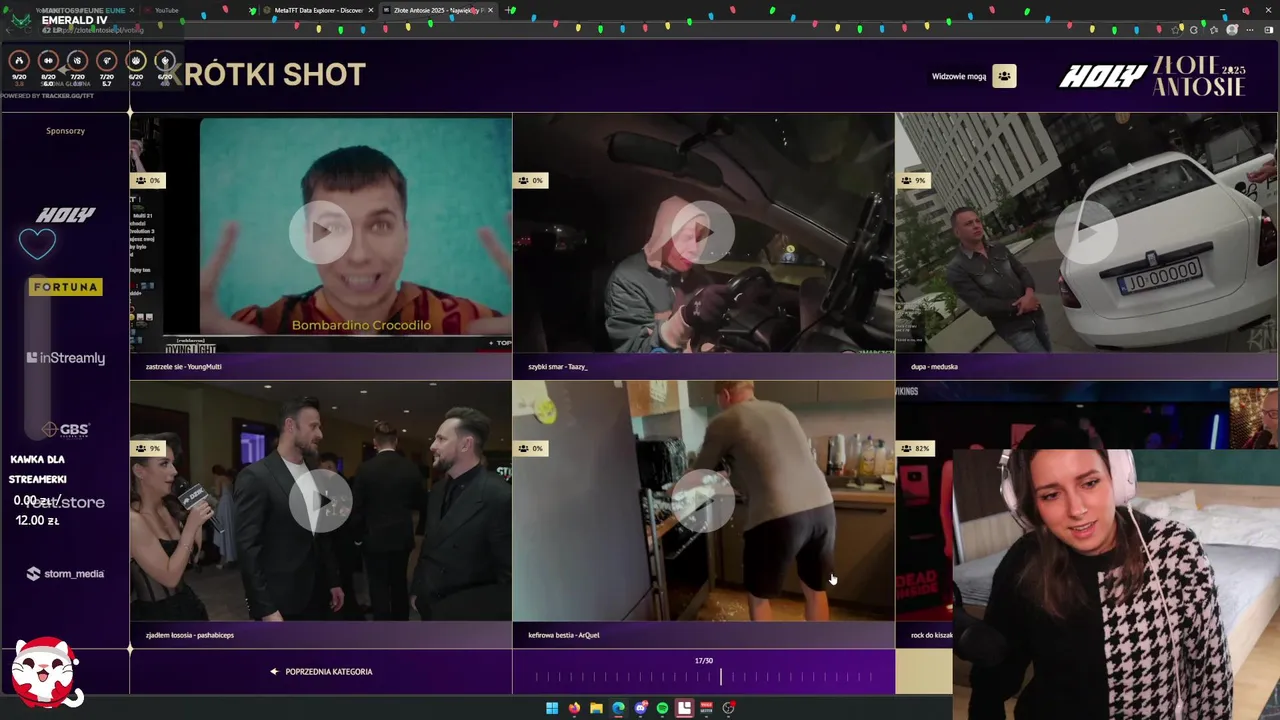Click the 'Sponsorzy' sidebar heading
The height and width of the screenshot is (720, 1280).
point(65,131)
